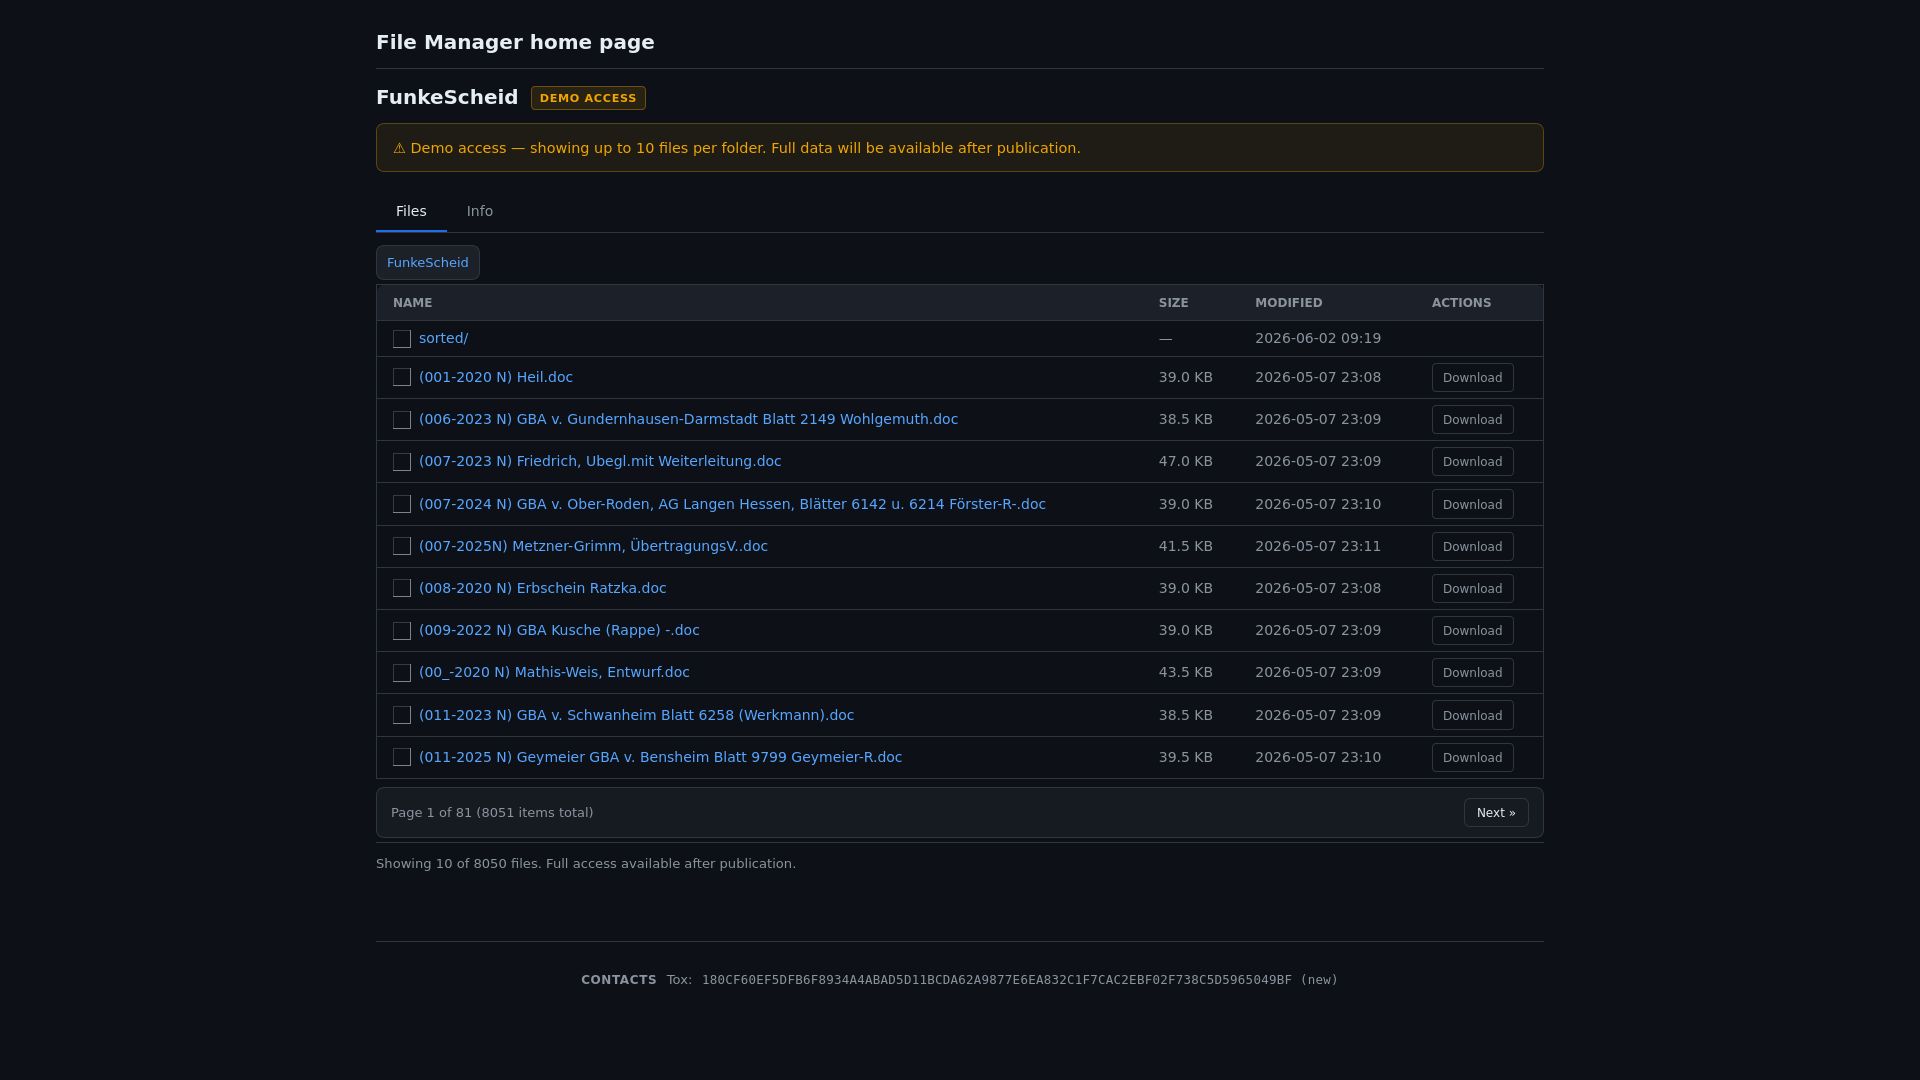Click the MODIFIED column header

pyautogui.click(x=1289, y=303)
